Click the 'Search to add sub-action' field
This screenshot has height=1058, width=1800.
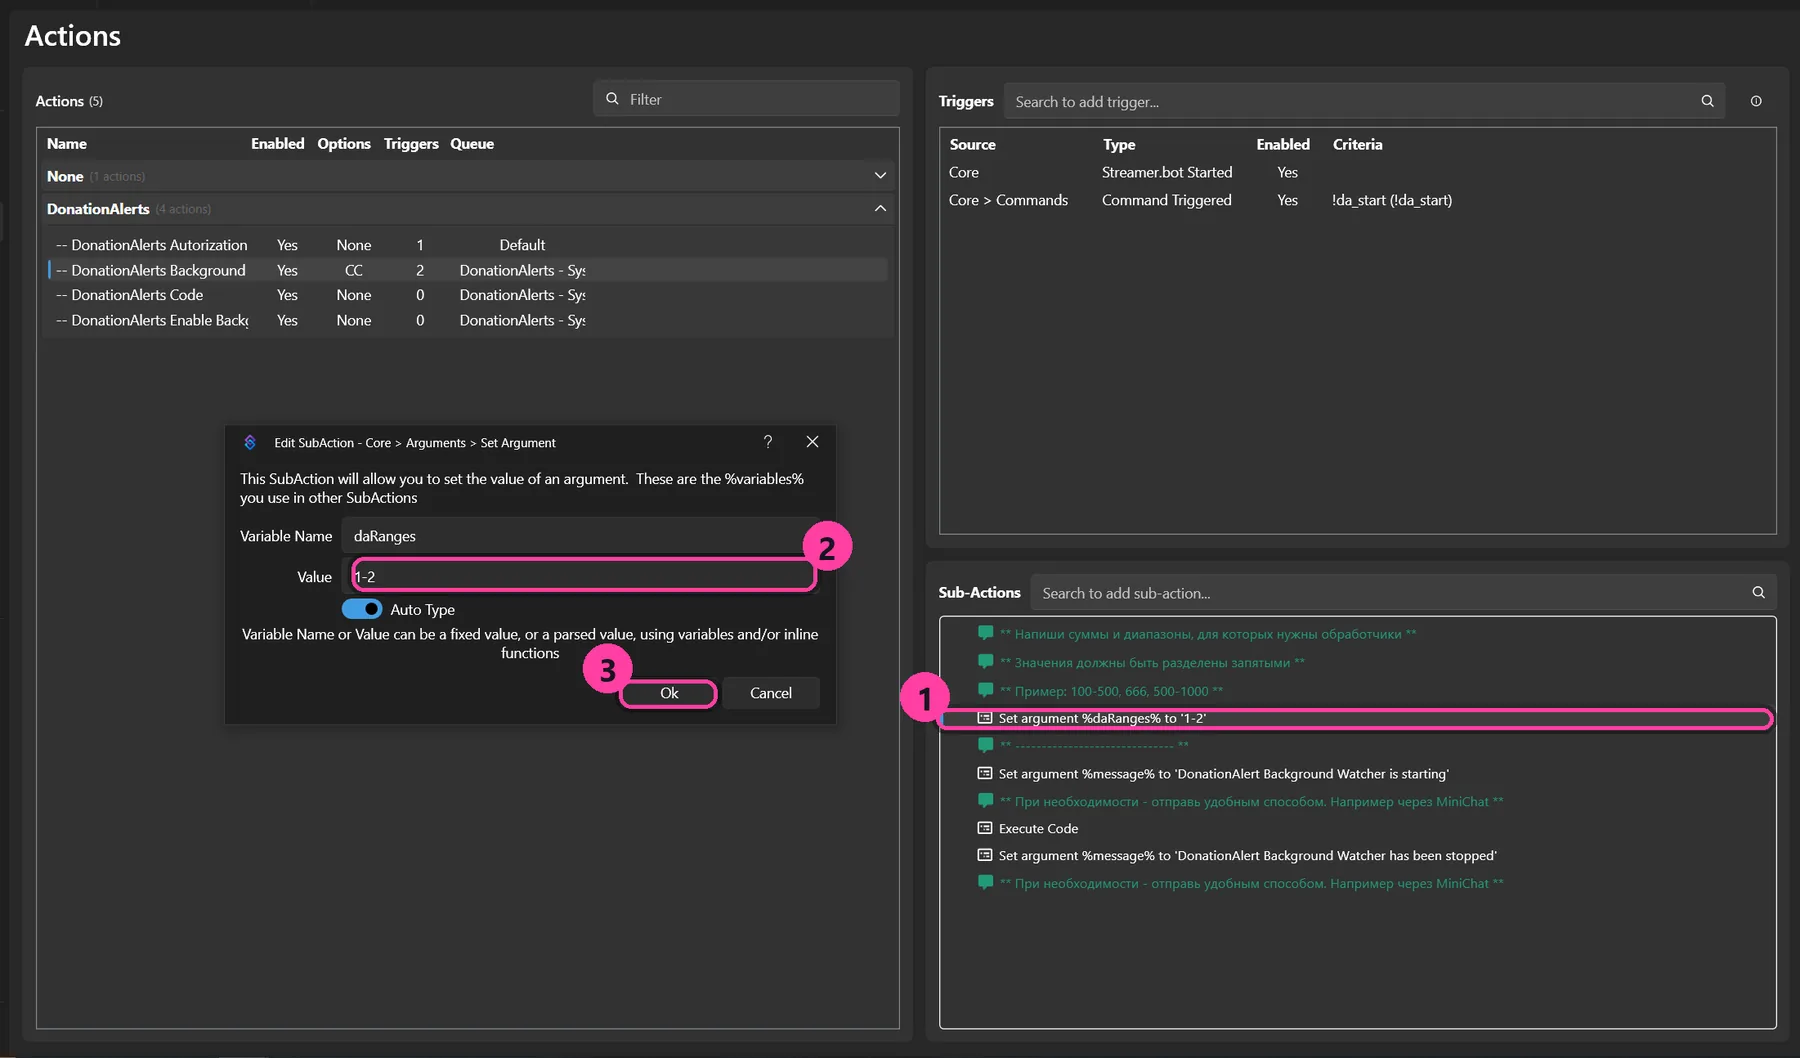1403,593
